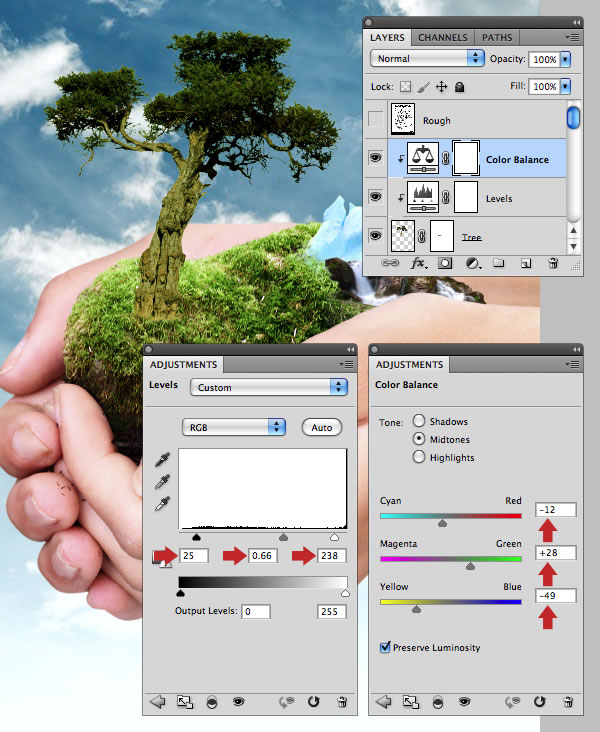Click back arrow in Color Balance panel
The height and width of the screenshot is (732, 600).
383,701
